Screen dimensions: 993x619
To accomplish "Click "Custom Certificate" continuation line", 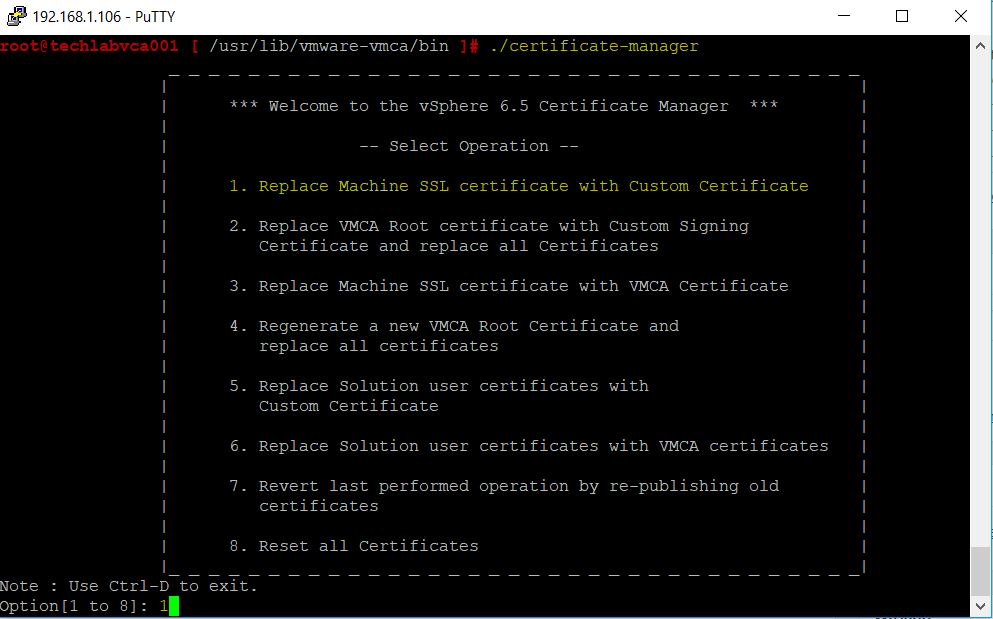I will 348,405.
